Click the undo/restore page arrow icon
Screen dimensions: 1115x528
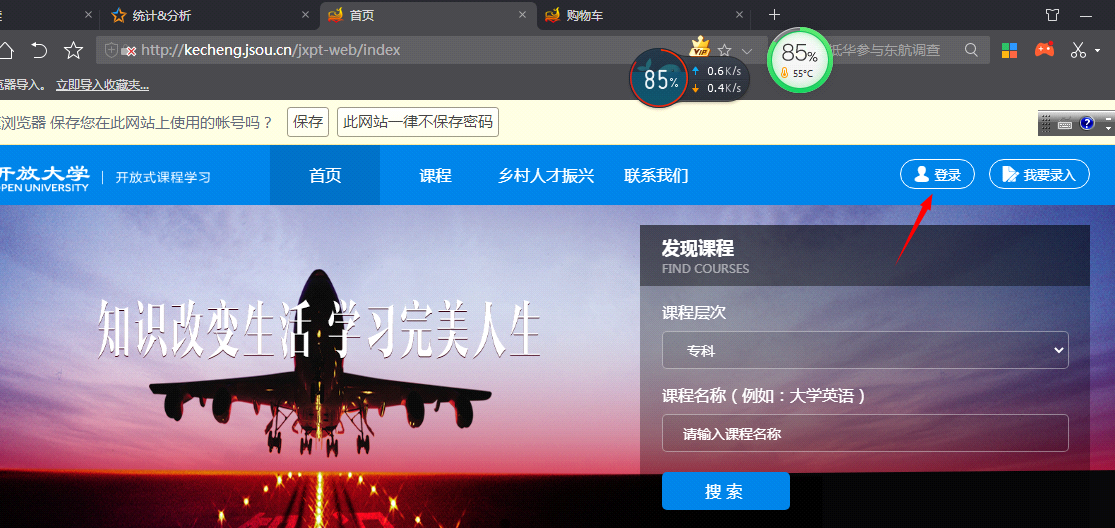tap(39, 50)
